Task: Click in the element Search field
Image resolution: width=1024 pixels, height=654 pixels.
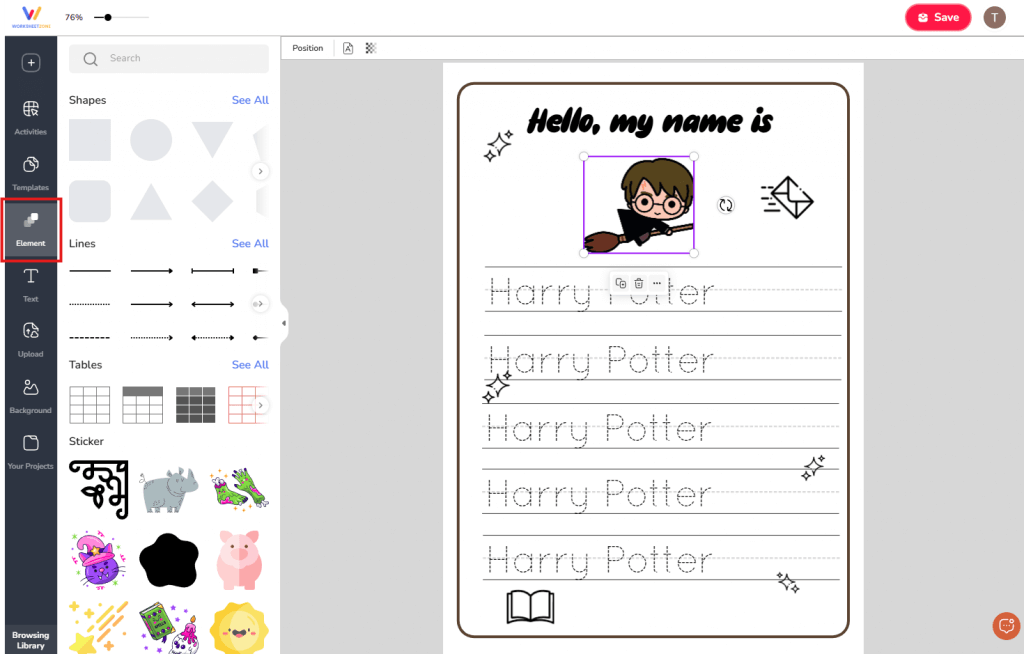Action: [x=168, y=58]
